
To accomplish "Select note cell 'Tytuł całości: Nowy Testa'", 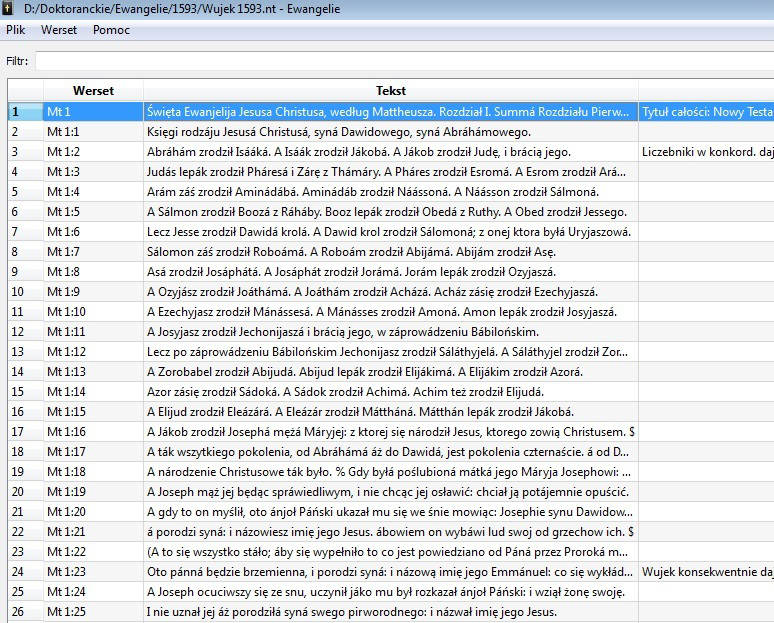I will pyautogui.click(x=706, y=112).
